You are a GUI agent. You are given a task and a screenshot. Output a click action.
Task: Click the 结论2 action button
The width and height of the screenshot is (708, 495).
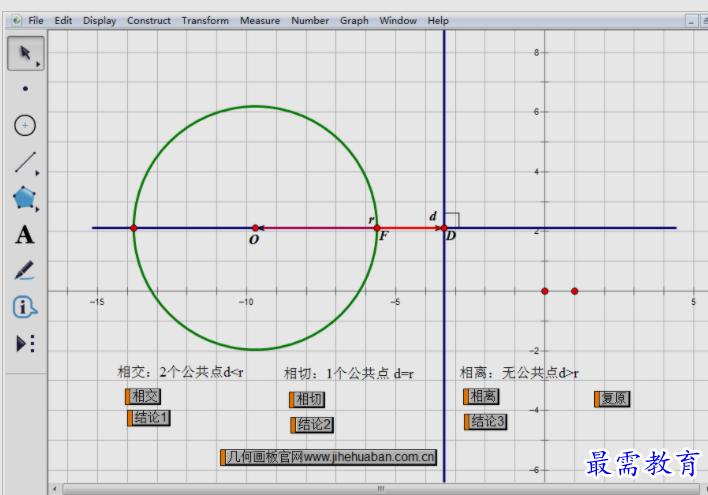pyautogui.click(x=312, y=425)
